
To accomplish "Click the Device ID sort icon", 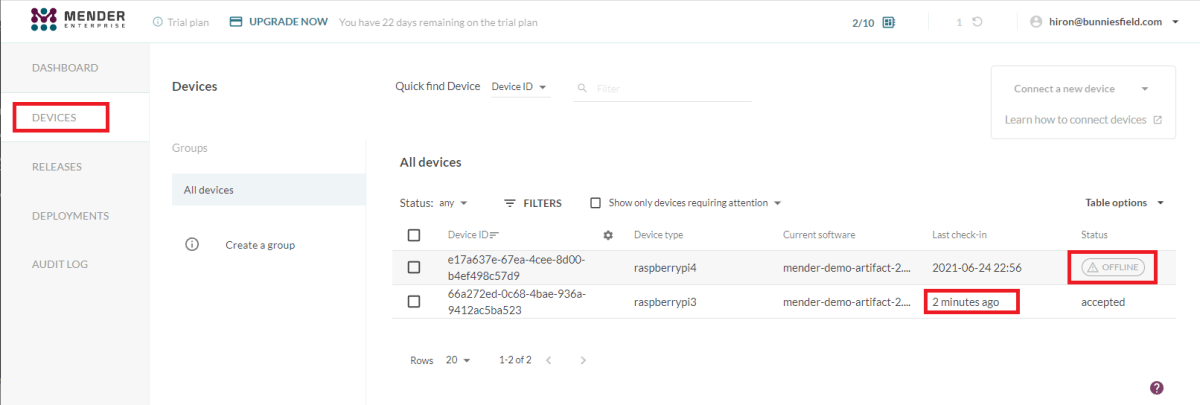I will [494, 235].
